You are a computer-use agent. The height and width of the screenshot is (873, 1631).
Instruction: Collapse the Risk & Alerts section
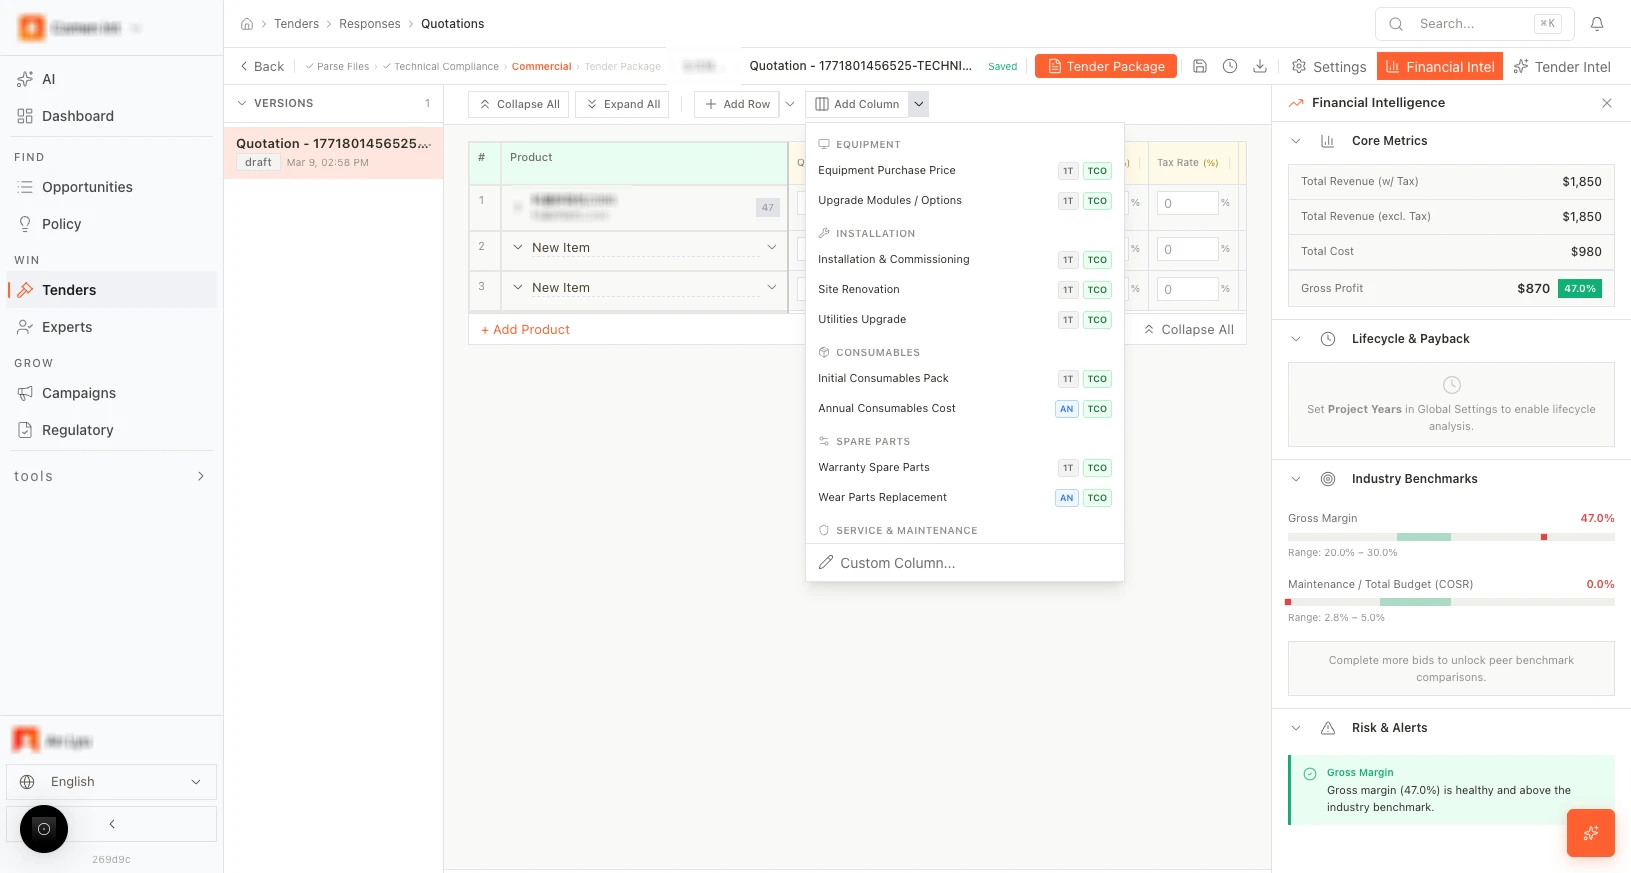pyautogui.click(x=1296, y=728)
